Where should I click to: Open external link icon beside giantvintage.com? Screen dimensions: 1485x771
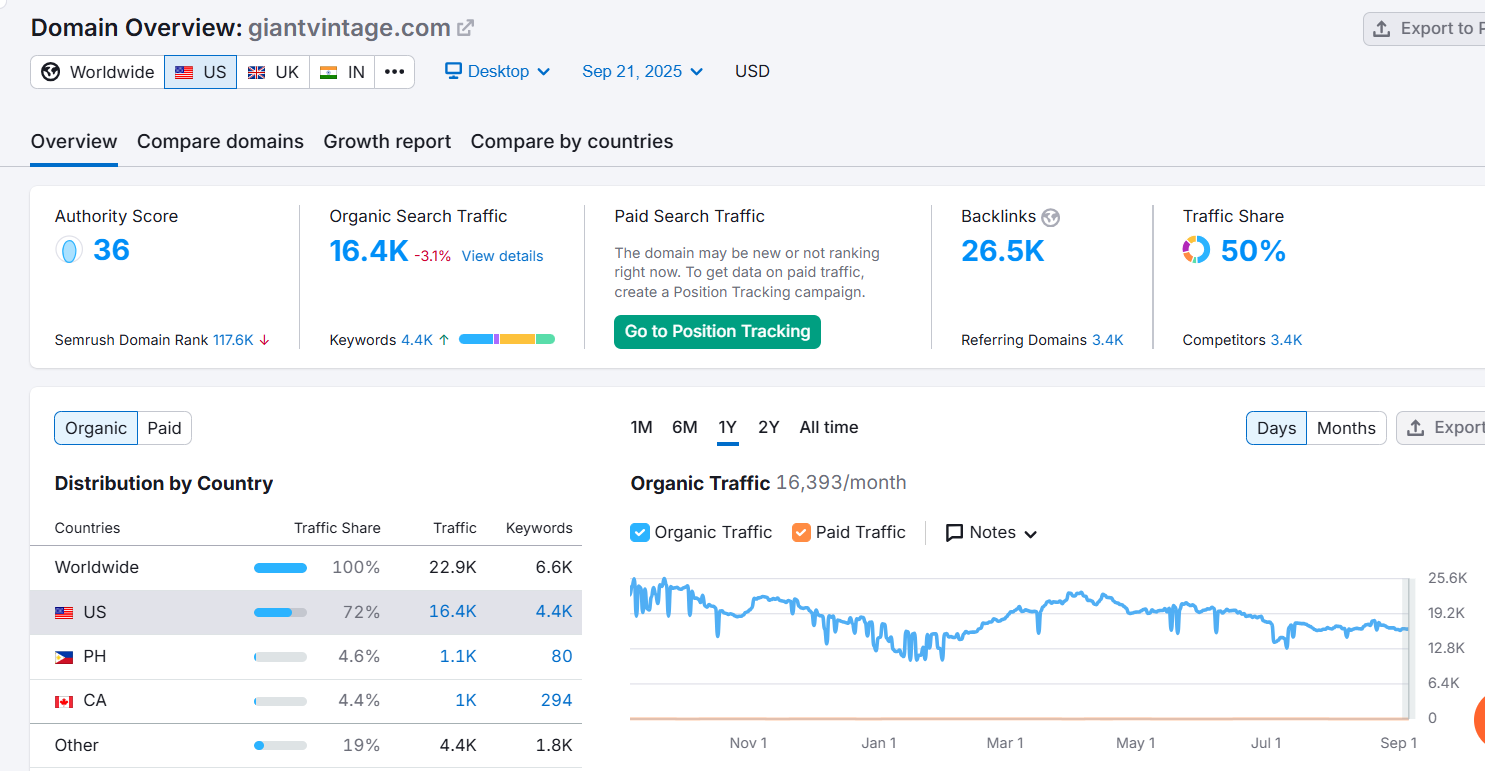[x=466, y=28]
